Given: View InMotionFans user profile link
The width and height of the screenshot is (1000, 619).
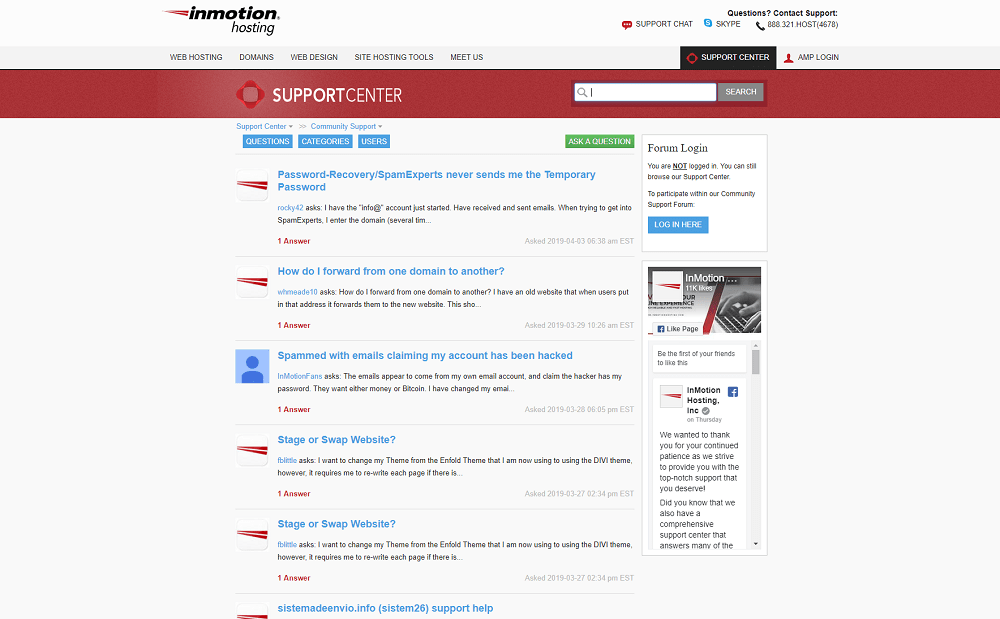Looking at the screenshot, I should pyautogui.click(x=300, y=376).
